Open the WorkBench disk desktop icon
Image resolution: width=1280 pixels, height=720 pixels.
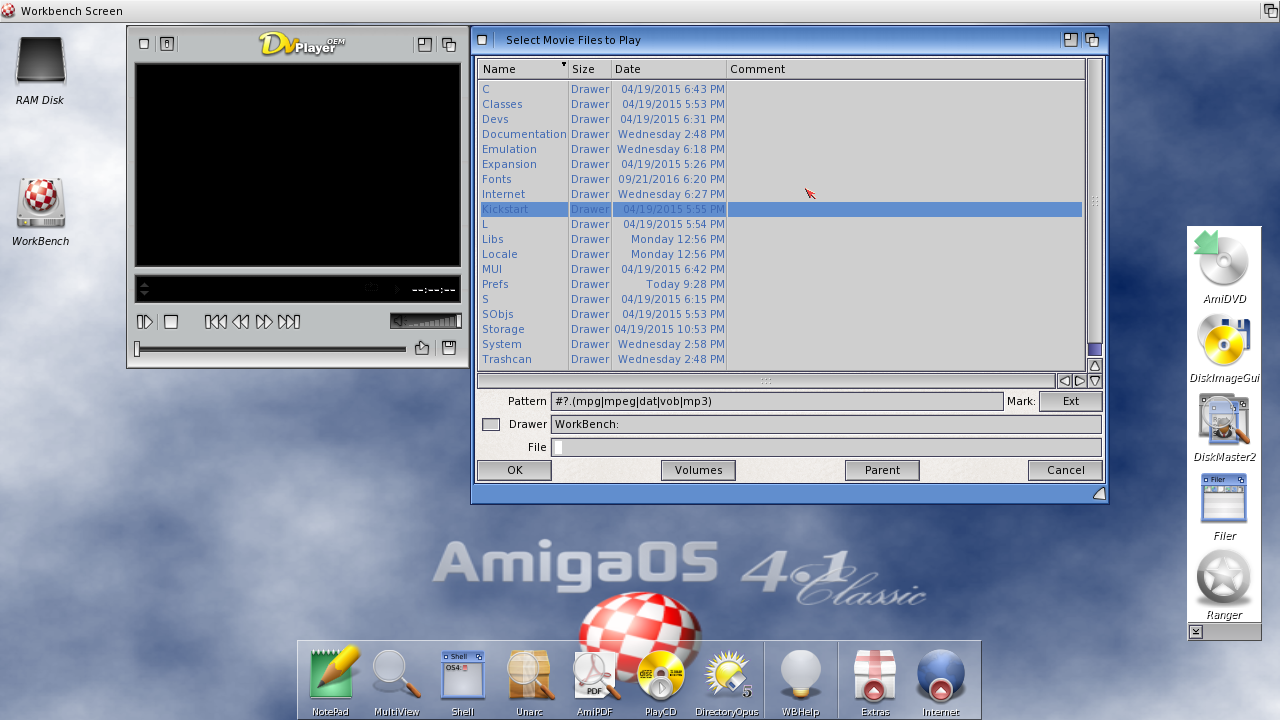point(40,212)
